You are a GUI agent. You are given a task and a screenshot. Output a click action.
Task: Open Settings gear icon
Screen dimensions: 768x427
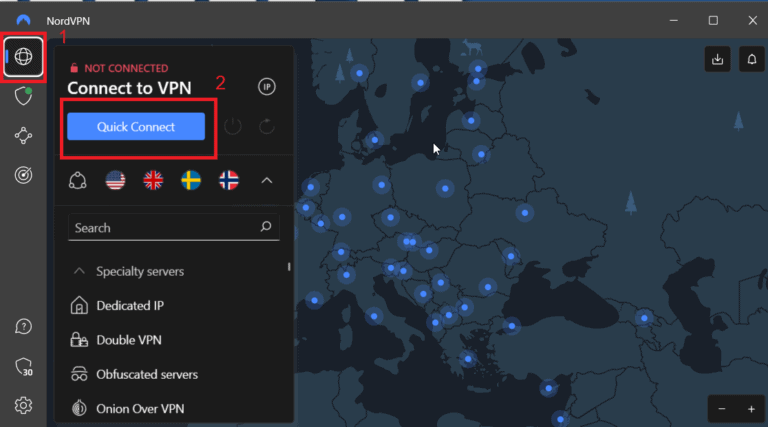pyautogui.click(x=23, y=405)
